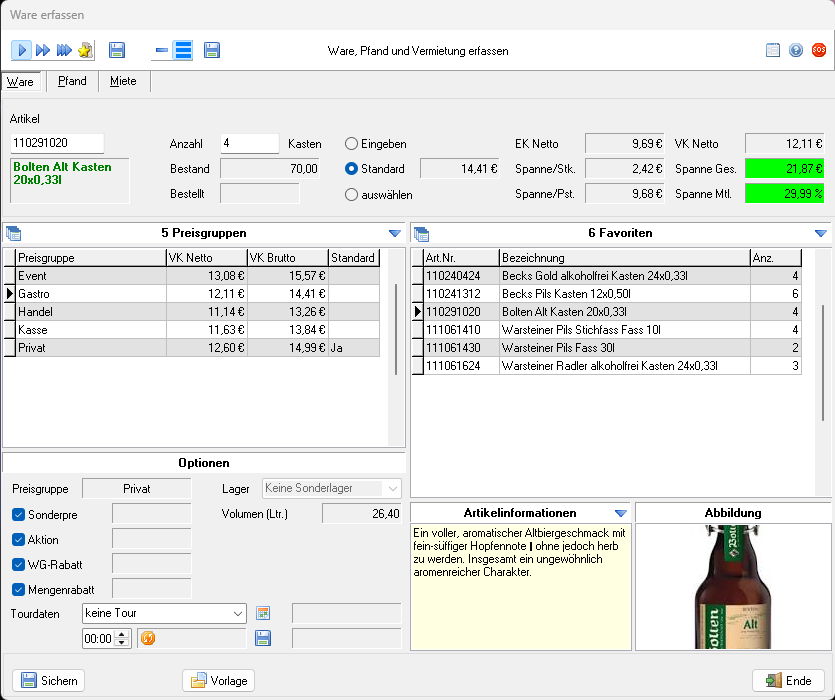Viewport: 835px width, 700px height.
Task: Collapse the 6 Favoriten panel arrow
Action: [821, 233]
